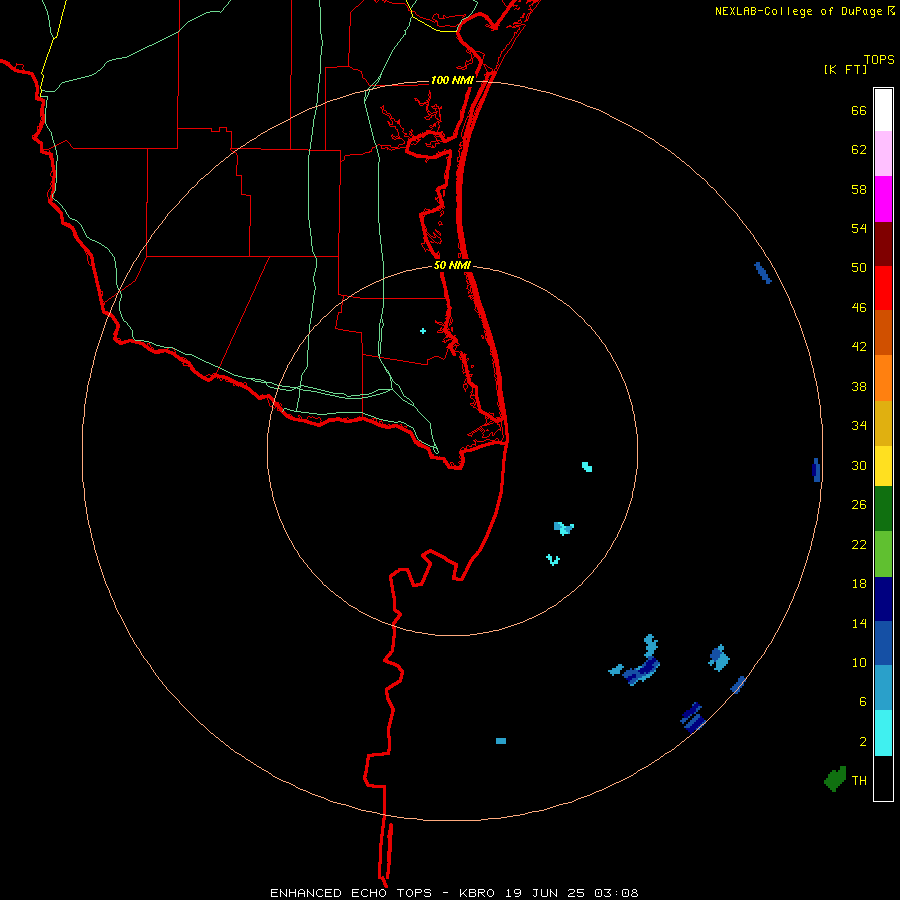Screen dimensions: 900x900
Task: Click the cyan legend swatch
Action: pyautogui.click(x=883, y=733)
